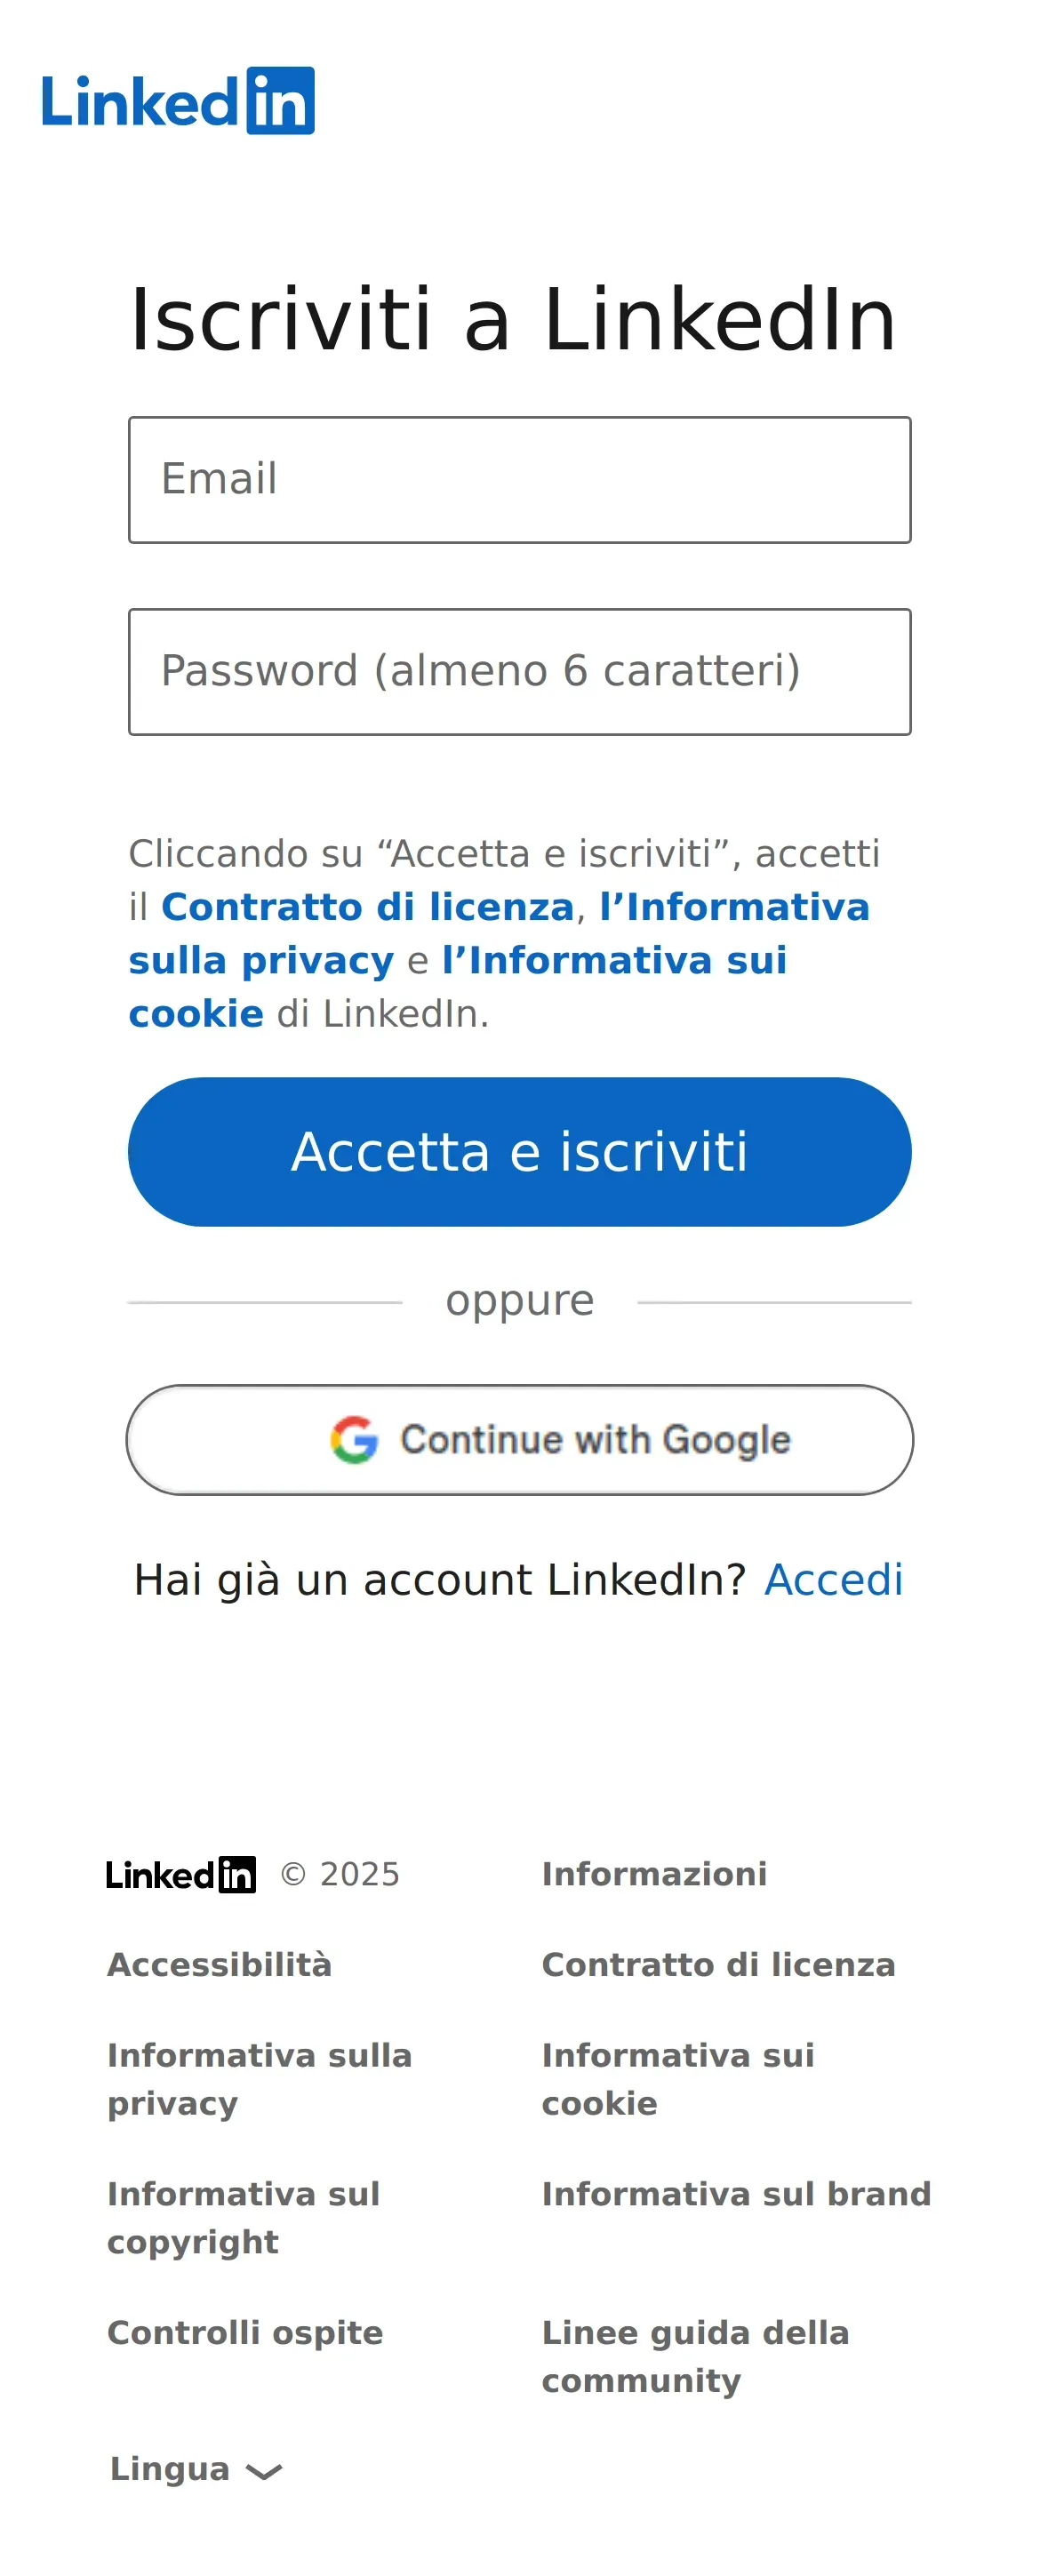Image resolution: width=1040 pixels, height=2576 pixels.
Task: Open the Accedi sign-in link
Action: [x=833, y=1580]
